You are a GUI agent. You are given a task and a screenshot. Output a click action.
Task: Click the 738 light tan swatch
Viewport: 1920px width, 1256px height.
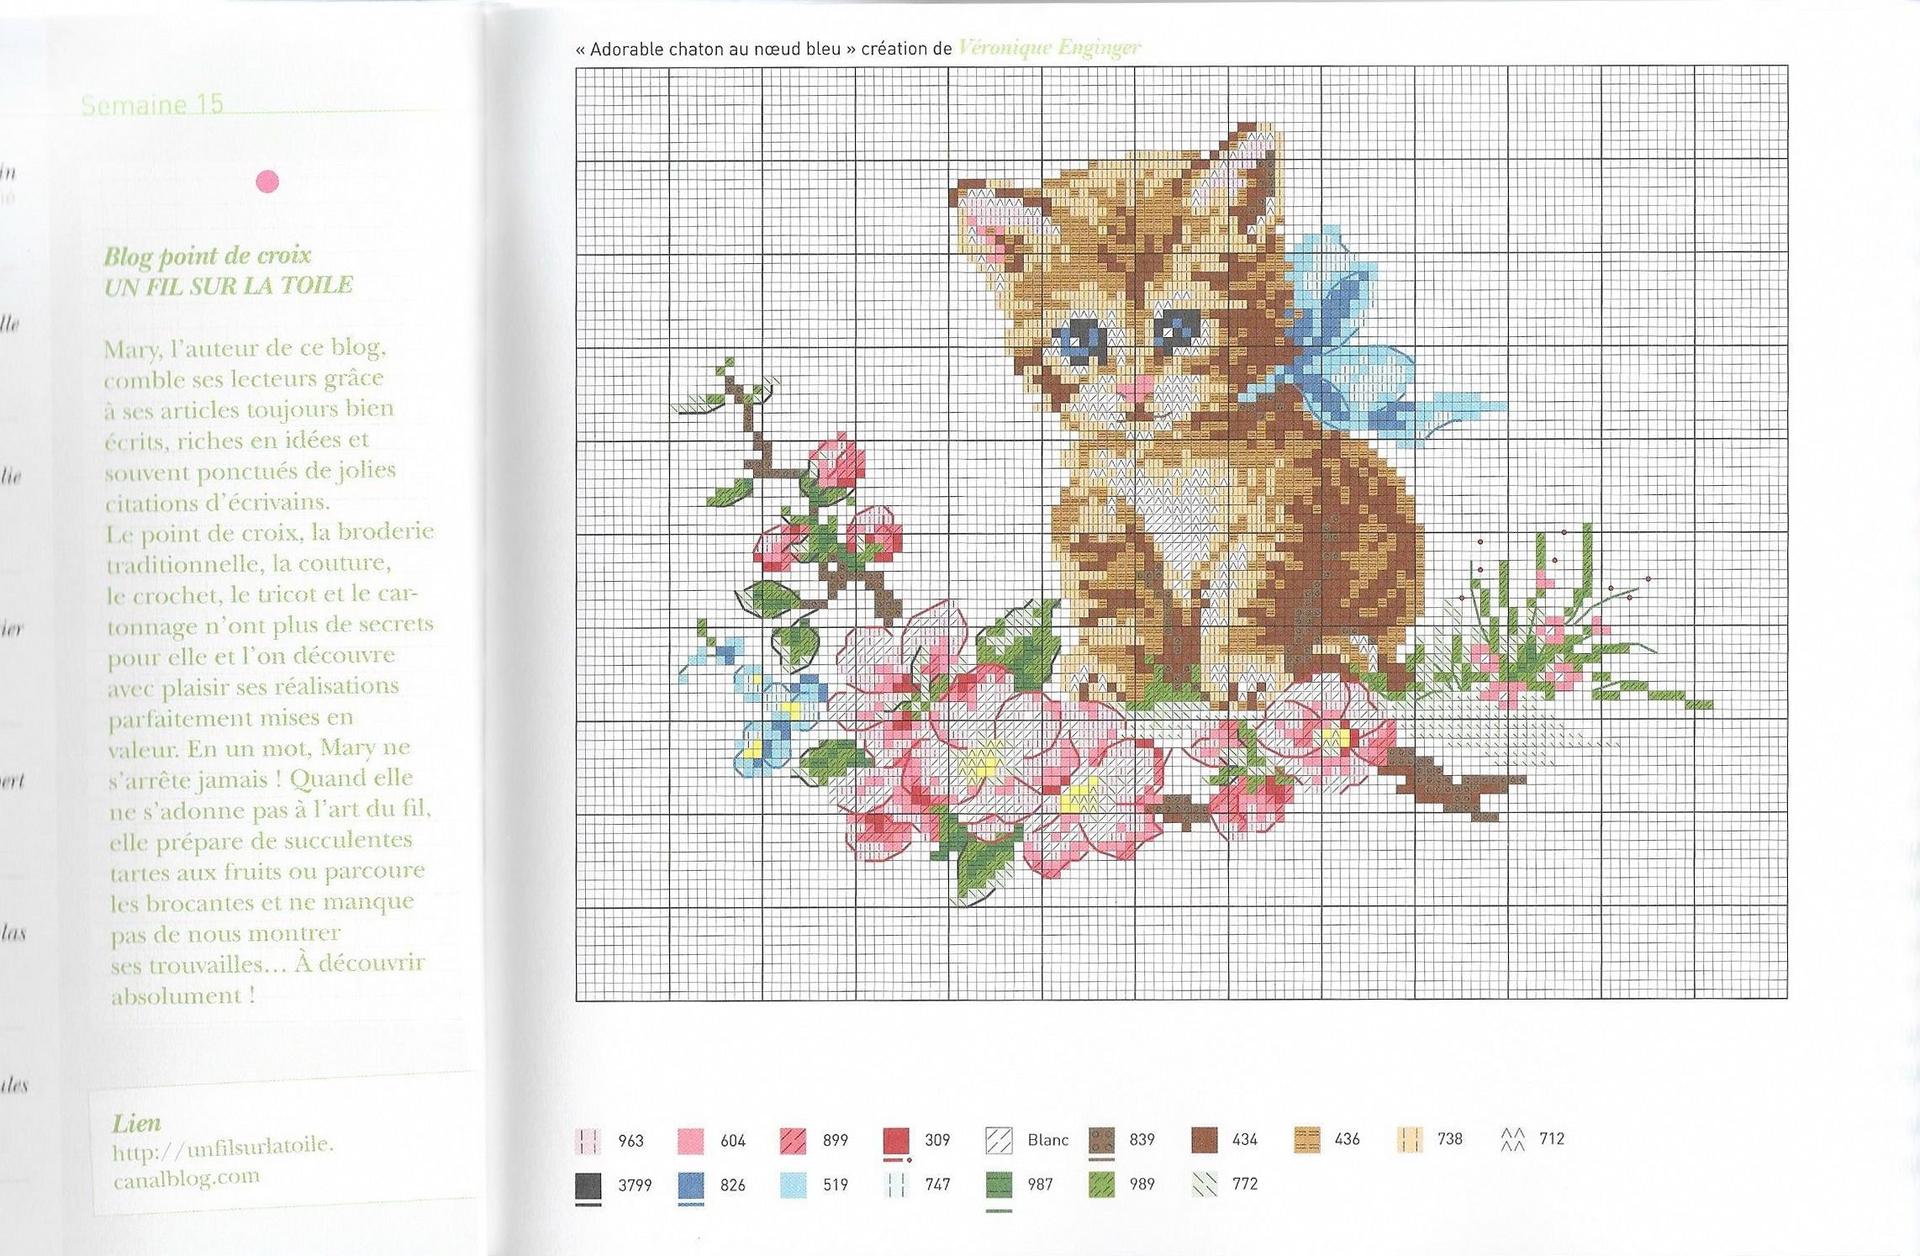[x=1409, y=1140]
